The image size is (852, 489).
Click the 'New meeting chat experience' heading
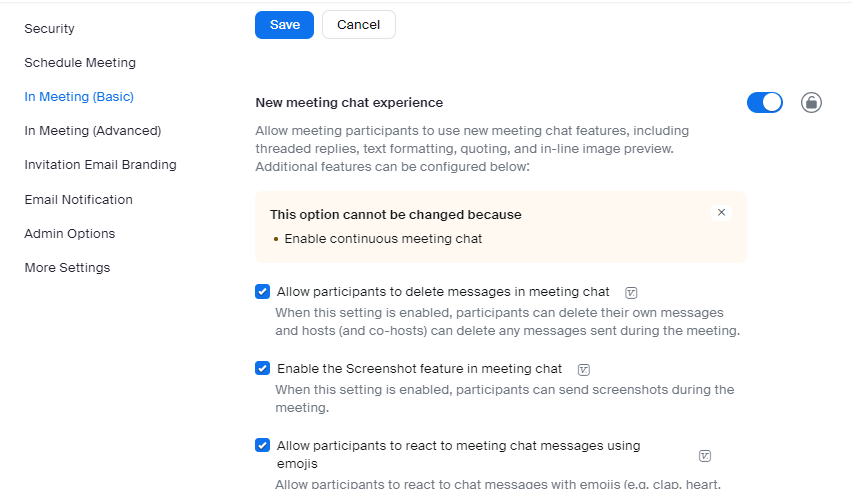349,103
